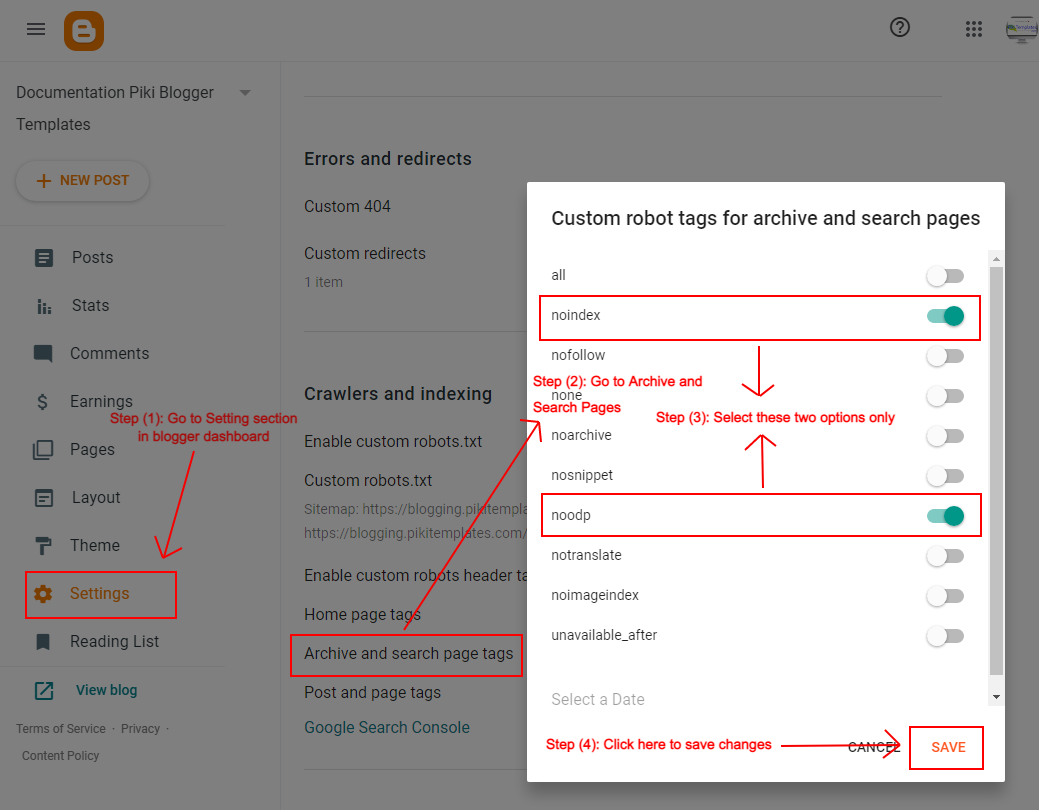Click the Stats bar chart icon
The width and height of the screenshot is (1039, 810).
point(44,306)
